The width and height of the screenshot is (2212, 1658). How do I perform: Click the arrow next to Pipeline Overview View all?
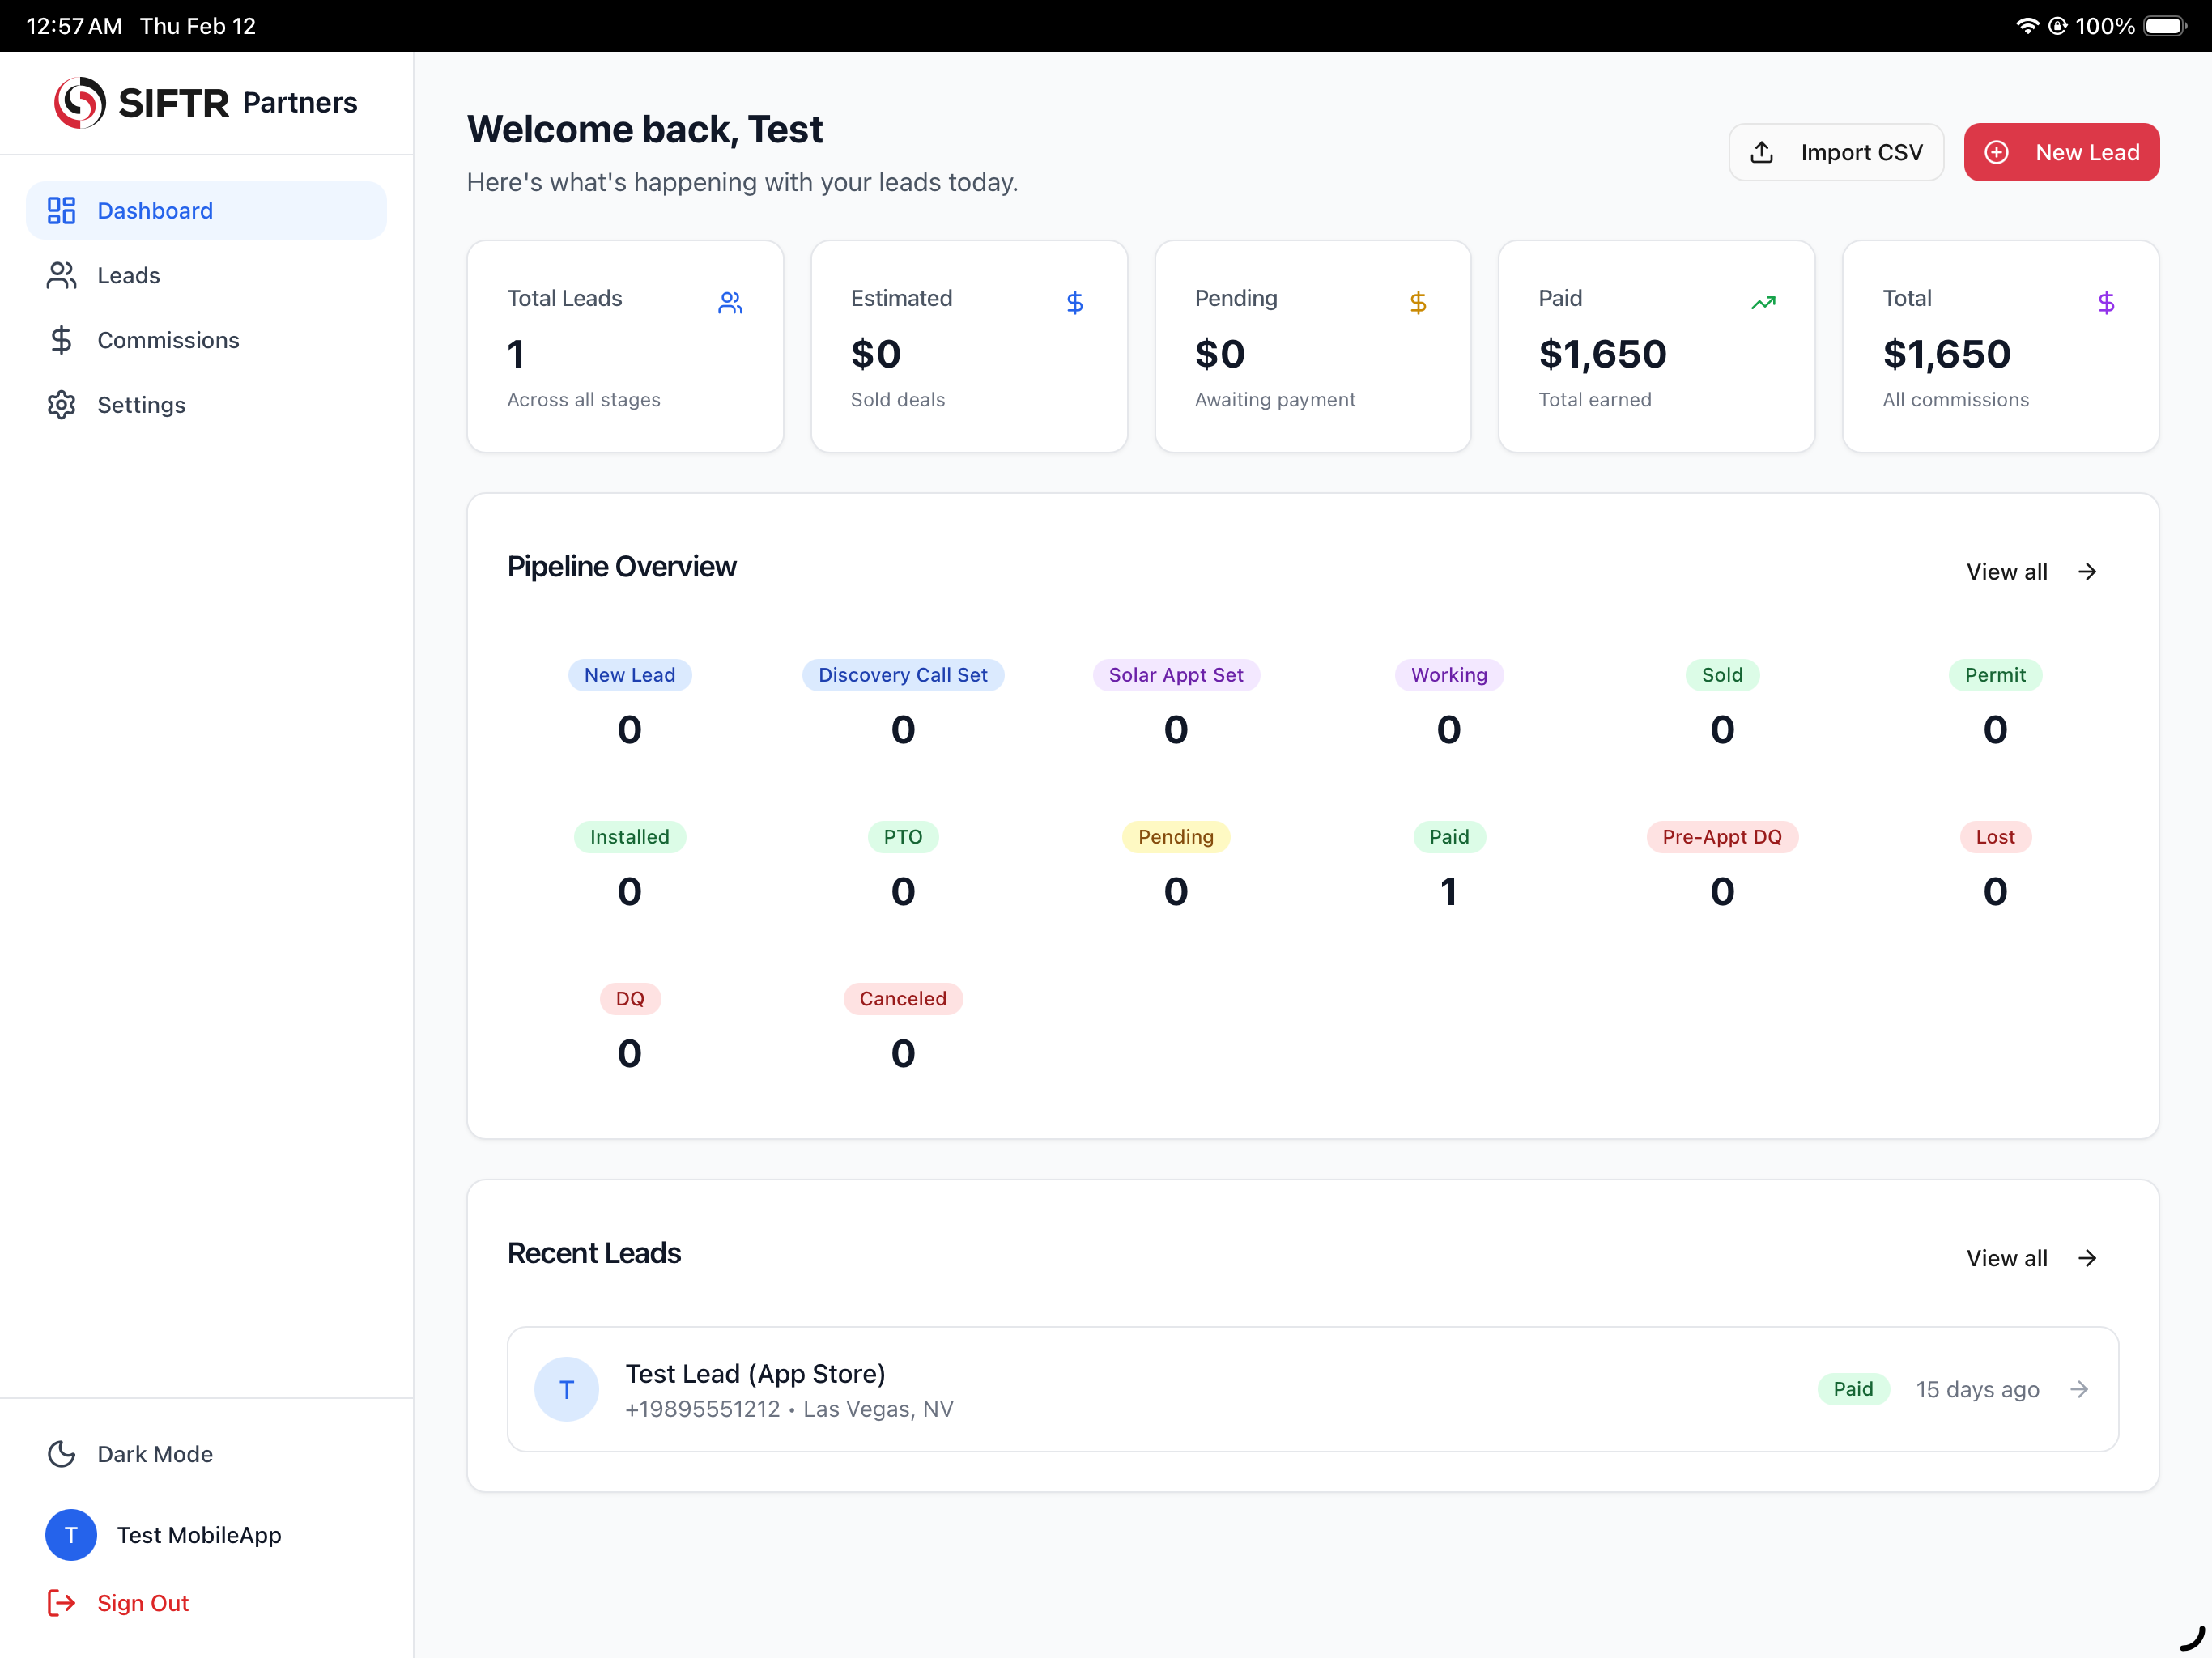pyautogui.click(x=2086, y=572)
